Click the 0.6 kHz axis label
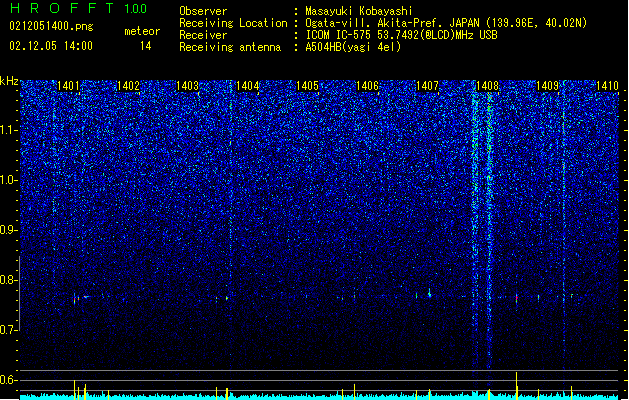The height and width of the screenshot is (400, 629). [x=9, y=380]
